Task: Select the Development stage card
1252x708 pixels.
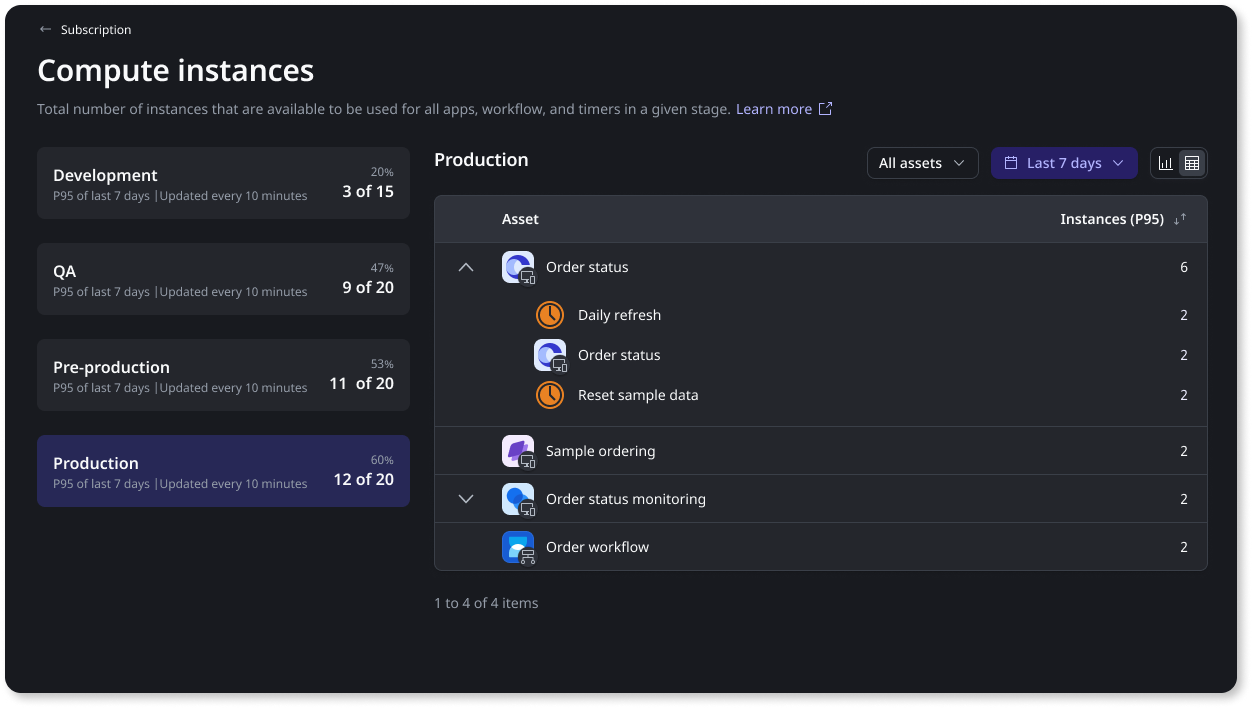Action: click(223, 183)
